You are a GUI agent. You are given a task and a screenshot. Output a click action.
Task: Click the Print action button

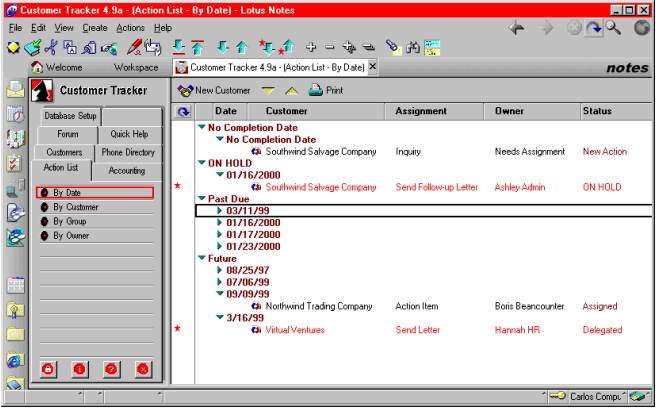click(x=326, y=90)
